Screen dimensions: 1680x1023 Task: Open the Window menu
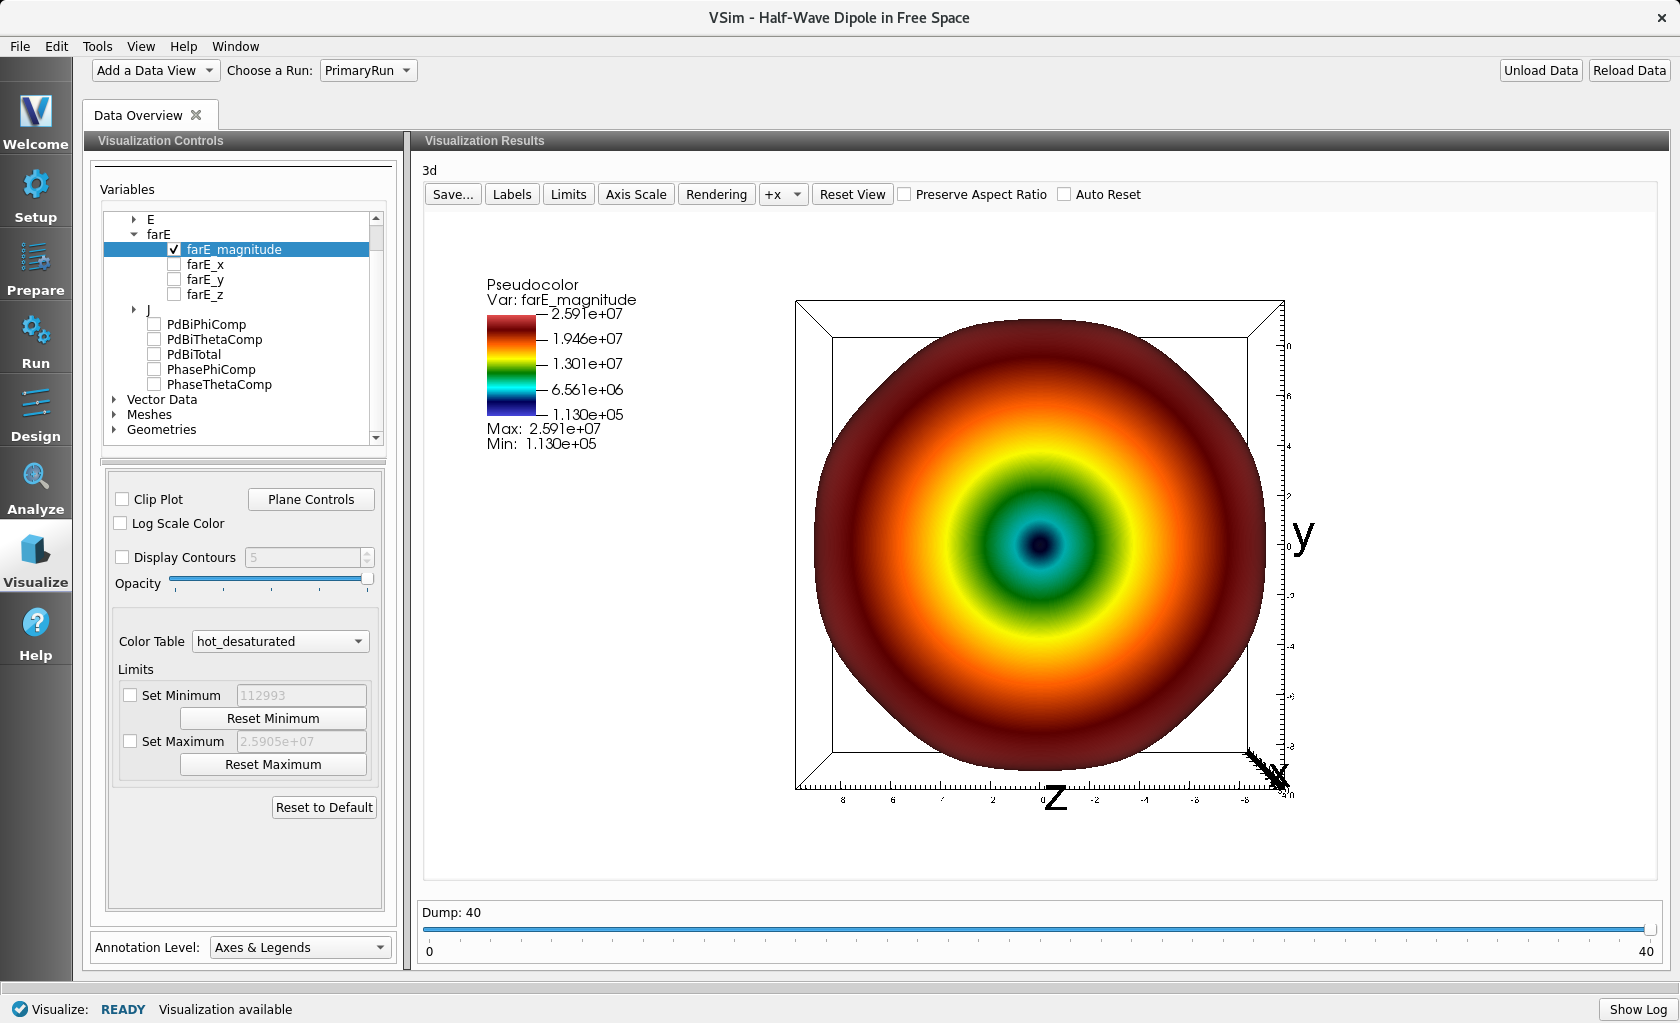235,47
